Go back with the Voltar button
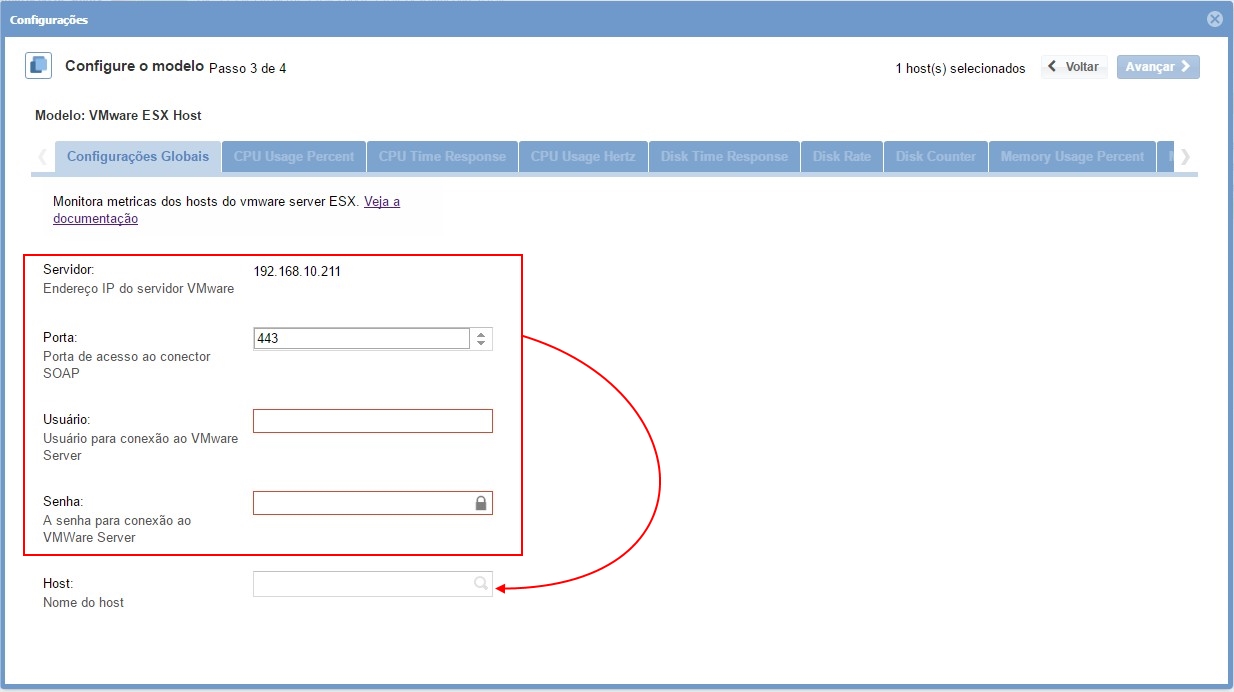1234x692 pixels. [x=1074, y=67]
